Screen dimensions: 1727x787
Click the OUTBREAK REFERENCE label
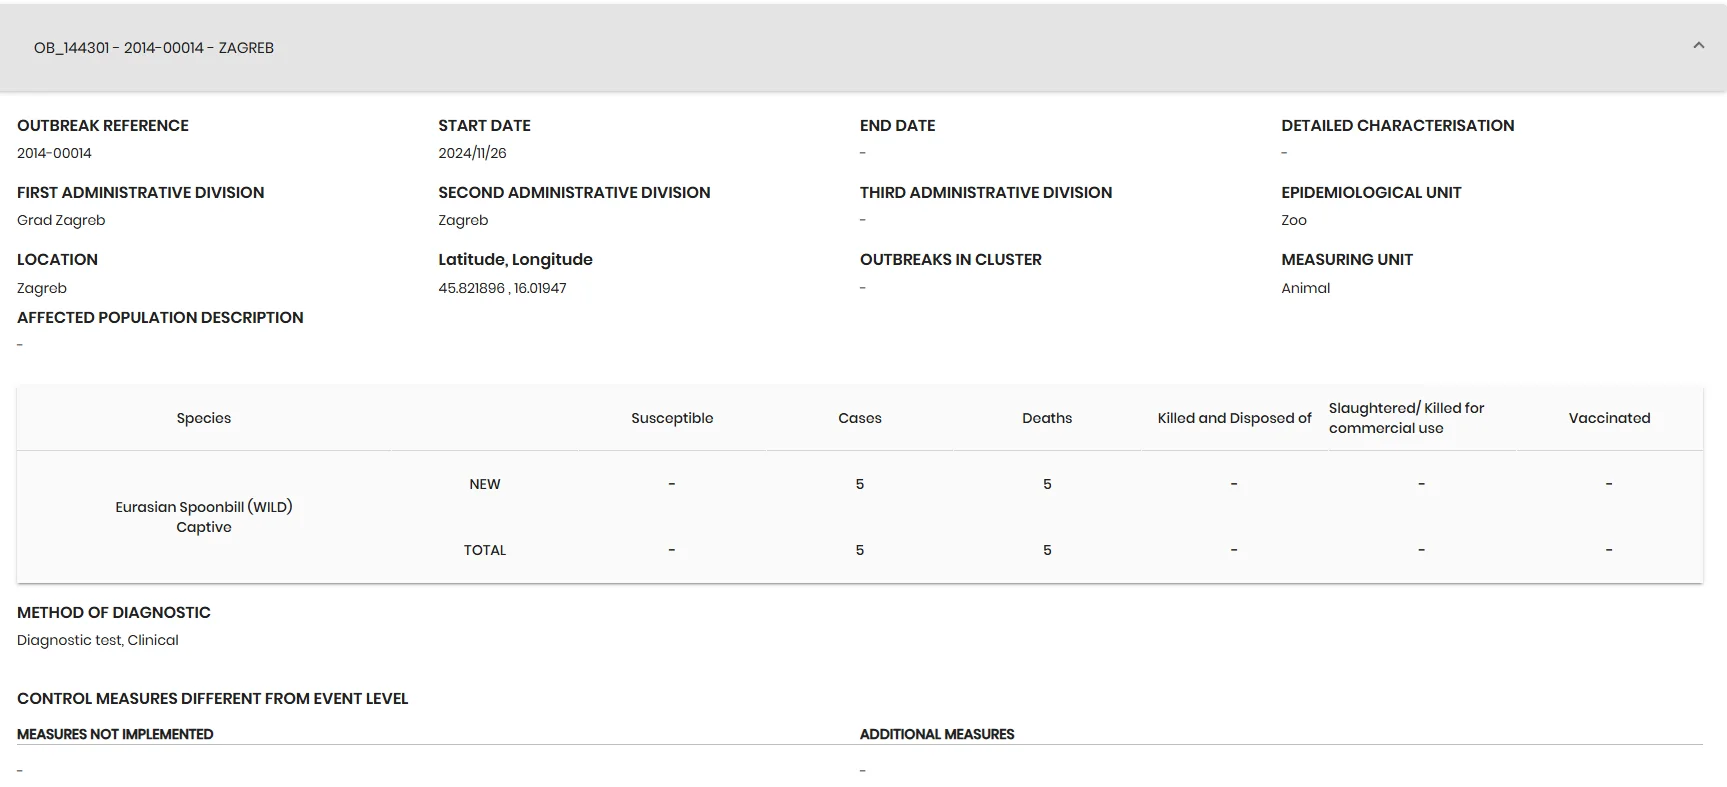(x=103, y=125)
